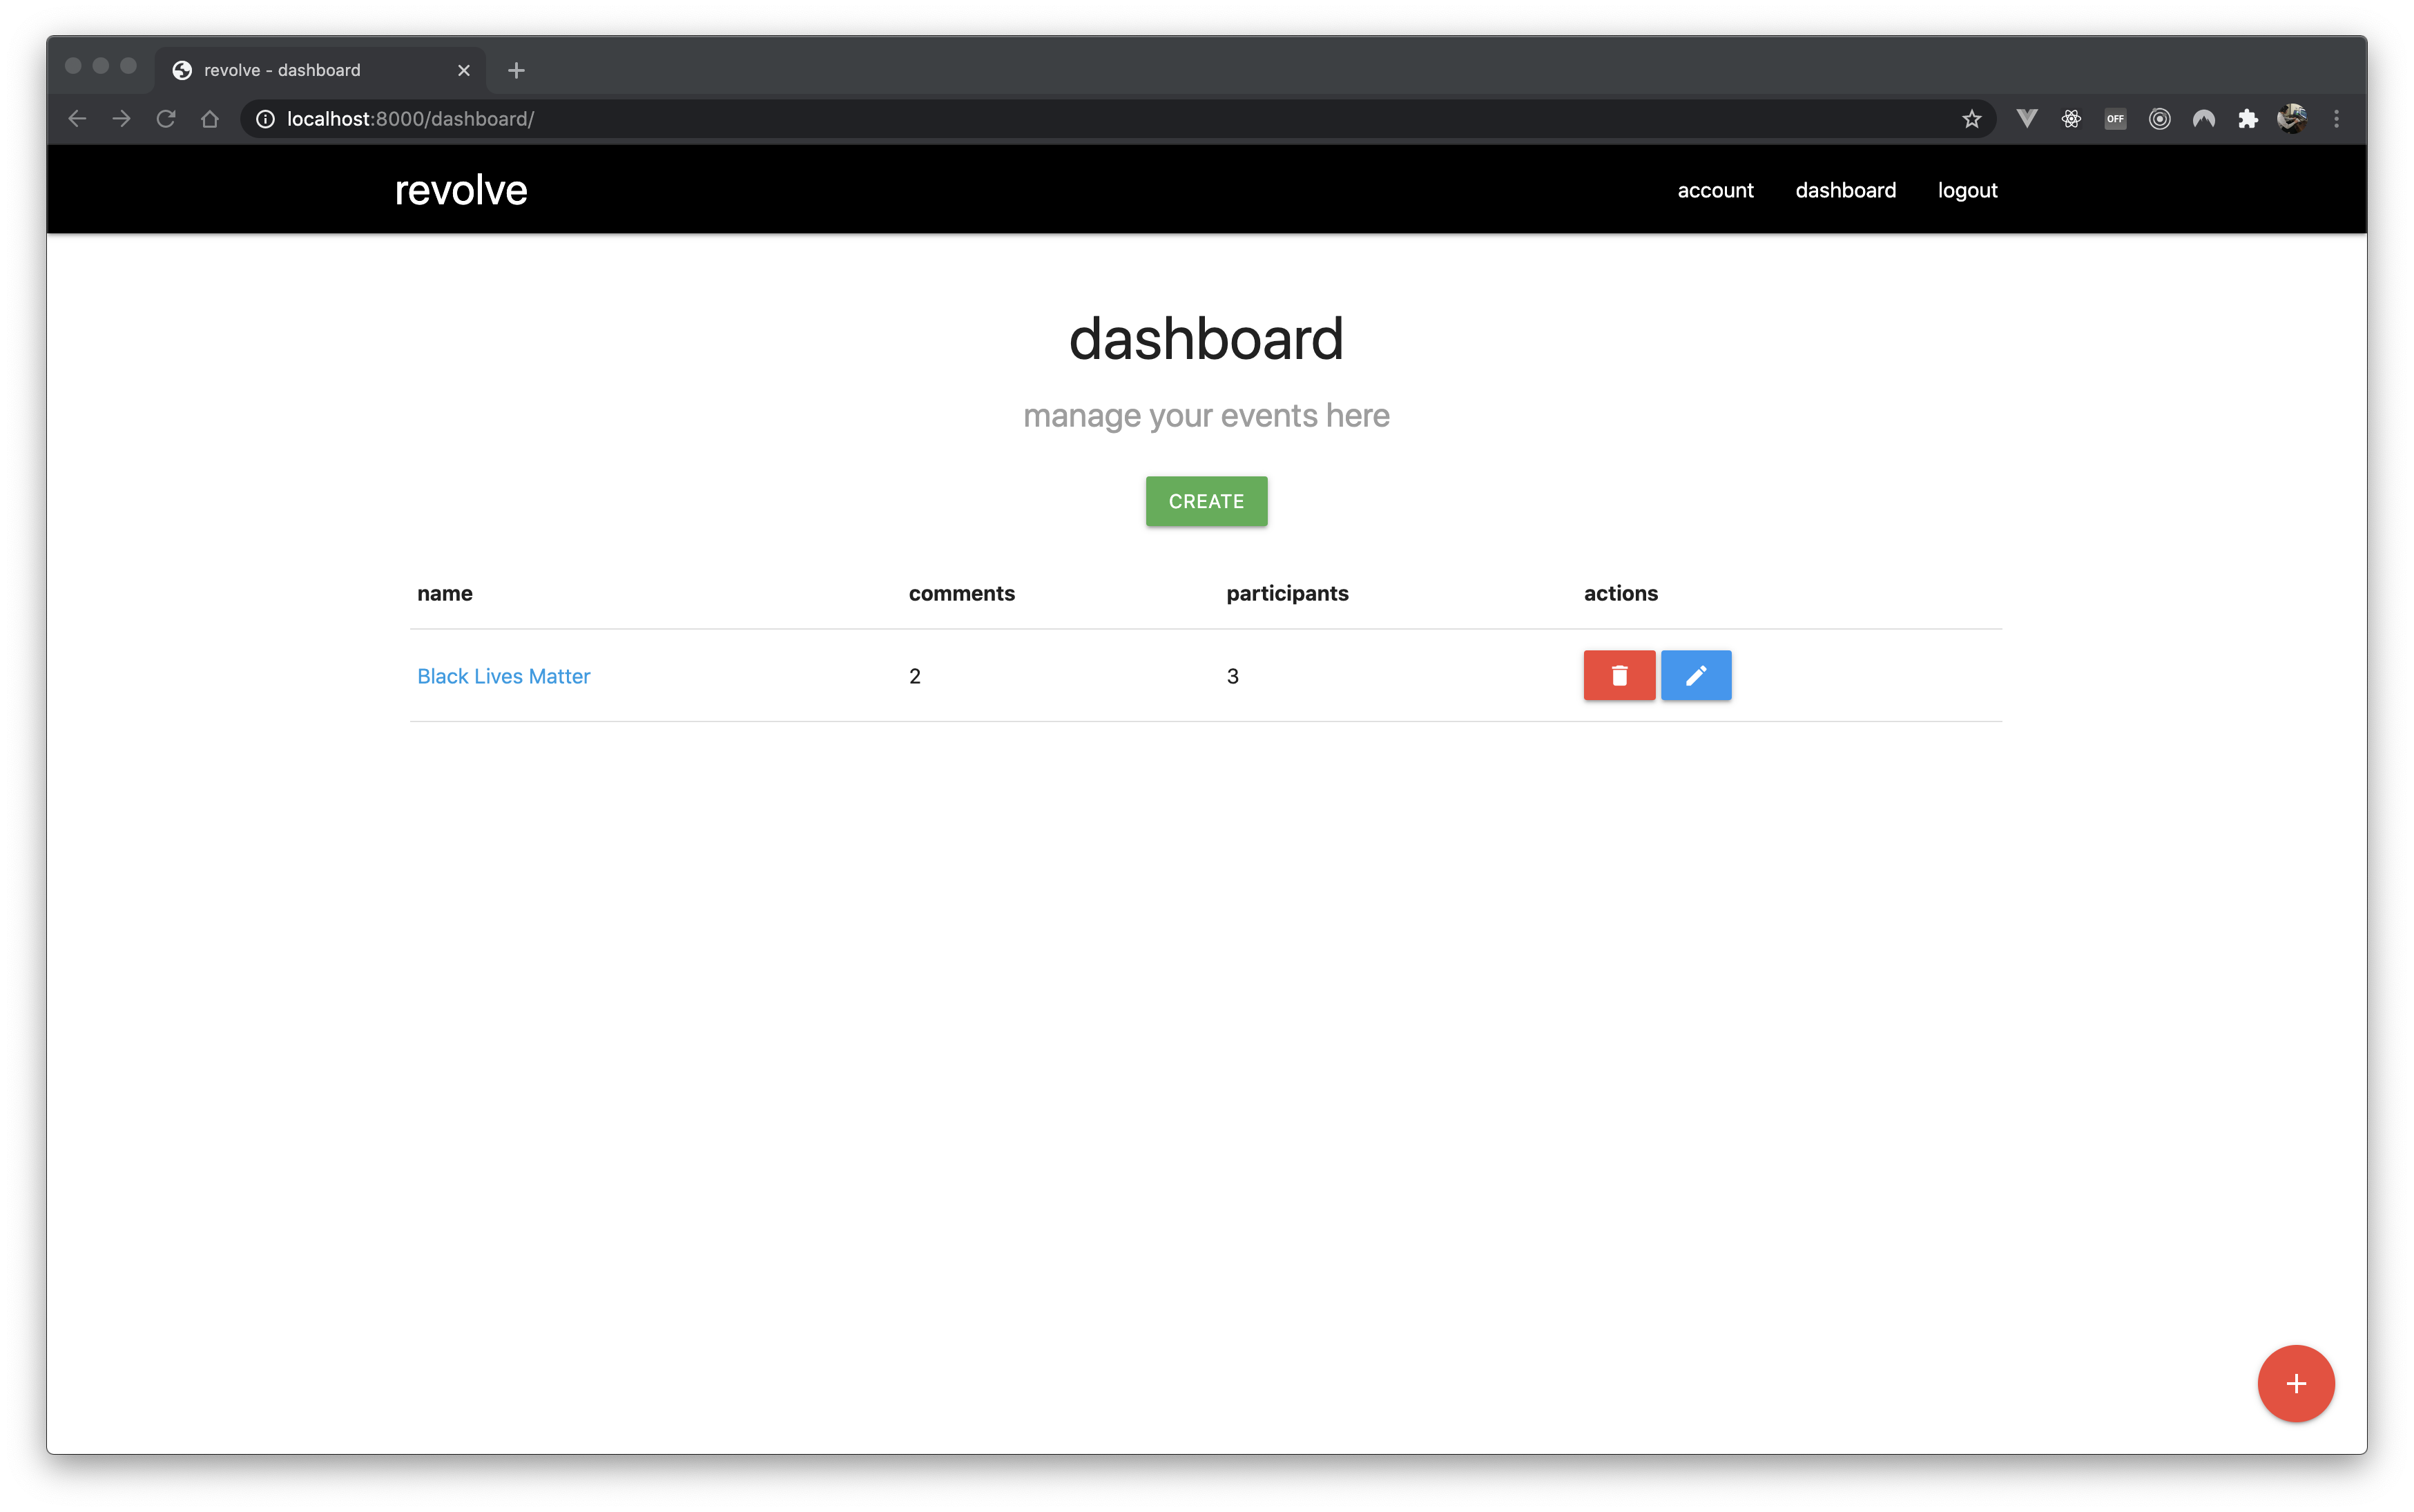Navigate to account page
Image resolution: width=2414 pixels, height=1512 pixels.
click(1715, 190)
